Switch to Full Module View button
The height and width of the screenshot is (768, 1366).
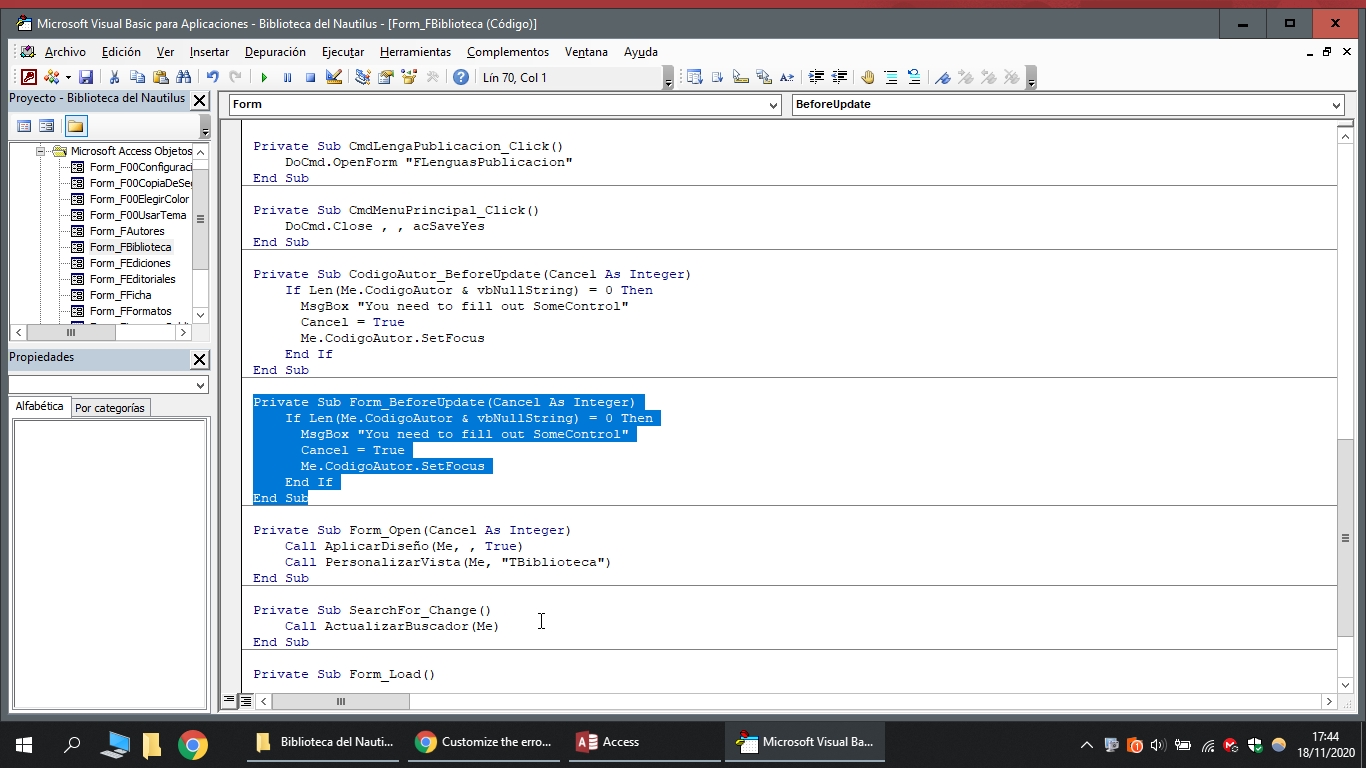246,701
